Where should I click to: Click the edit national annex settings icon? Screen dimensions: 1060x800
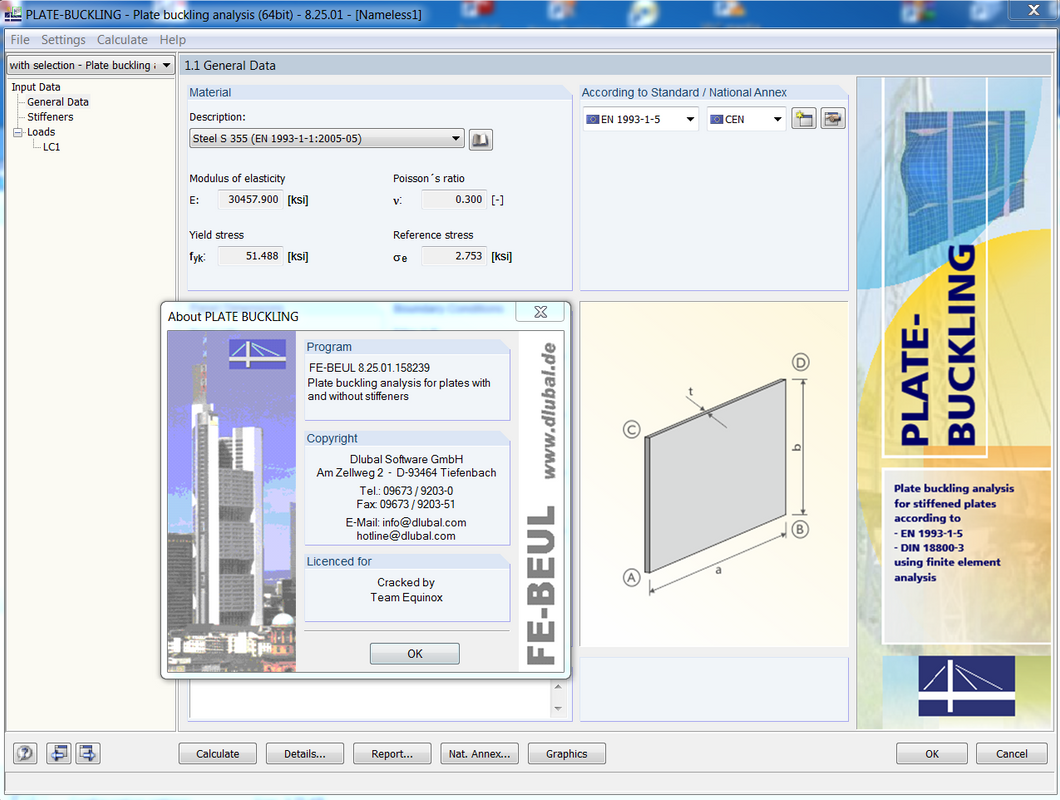tap(833, 119)
